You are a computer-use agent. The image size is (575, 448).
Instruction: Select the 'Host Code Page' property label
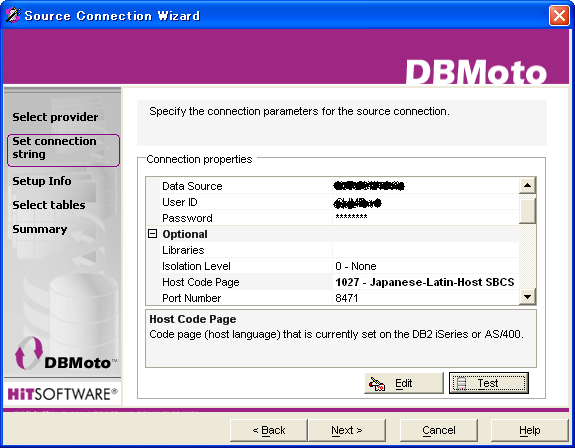pos(201,282)
